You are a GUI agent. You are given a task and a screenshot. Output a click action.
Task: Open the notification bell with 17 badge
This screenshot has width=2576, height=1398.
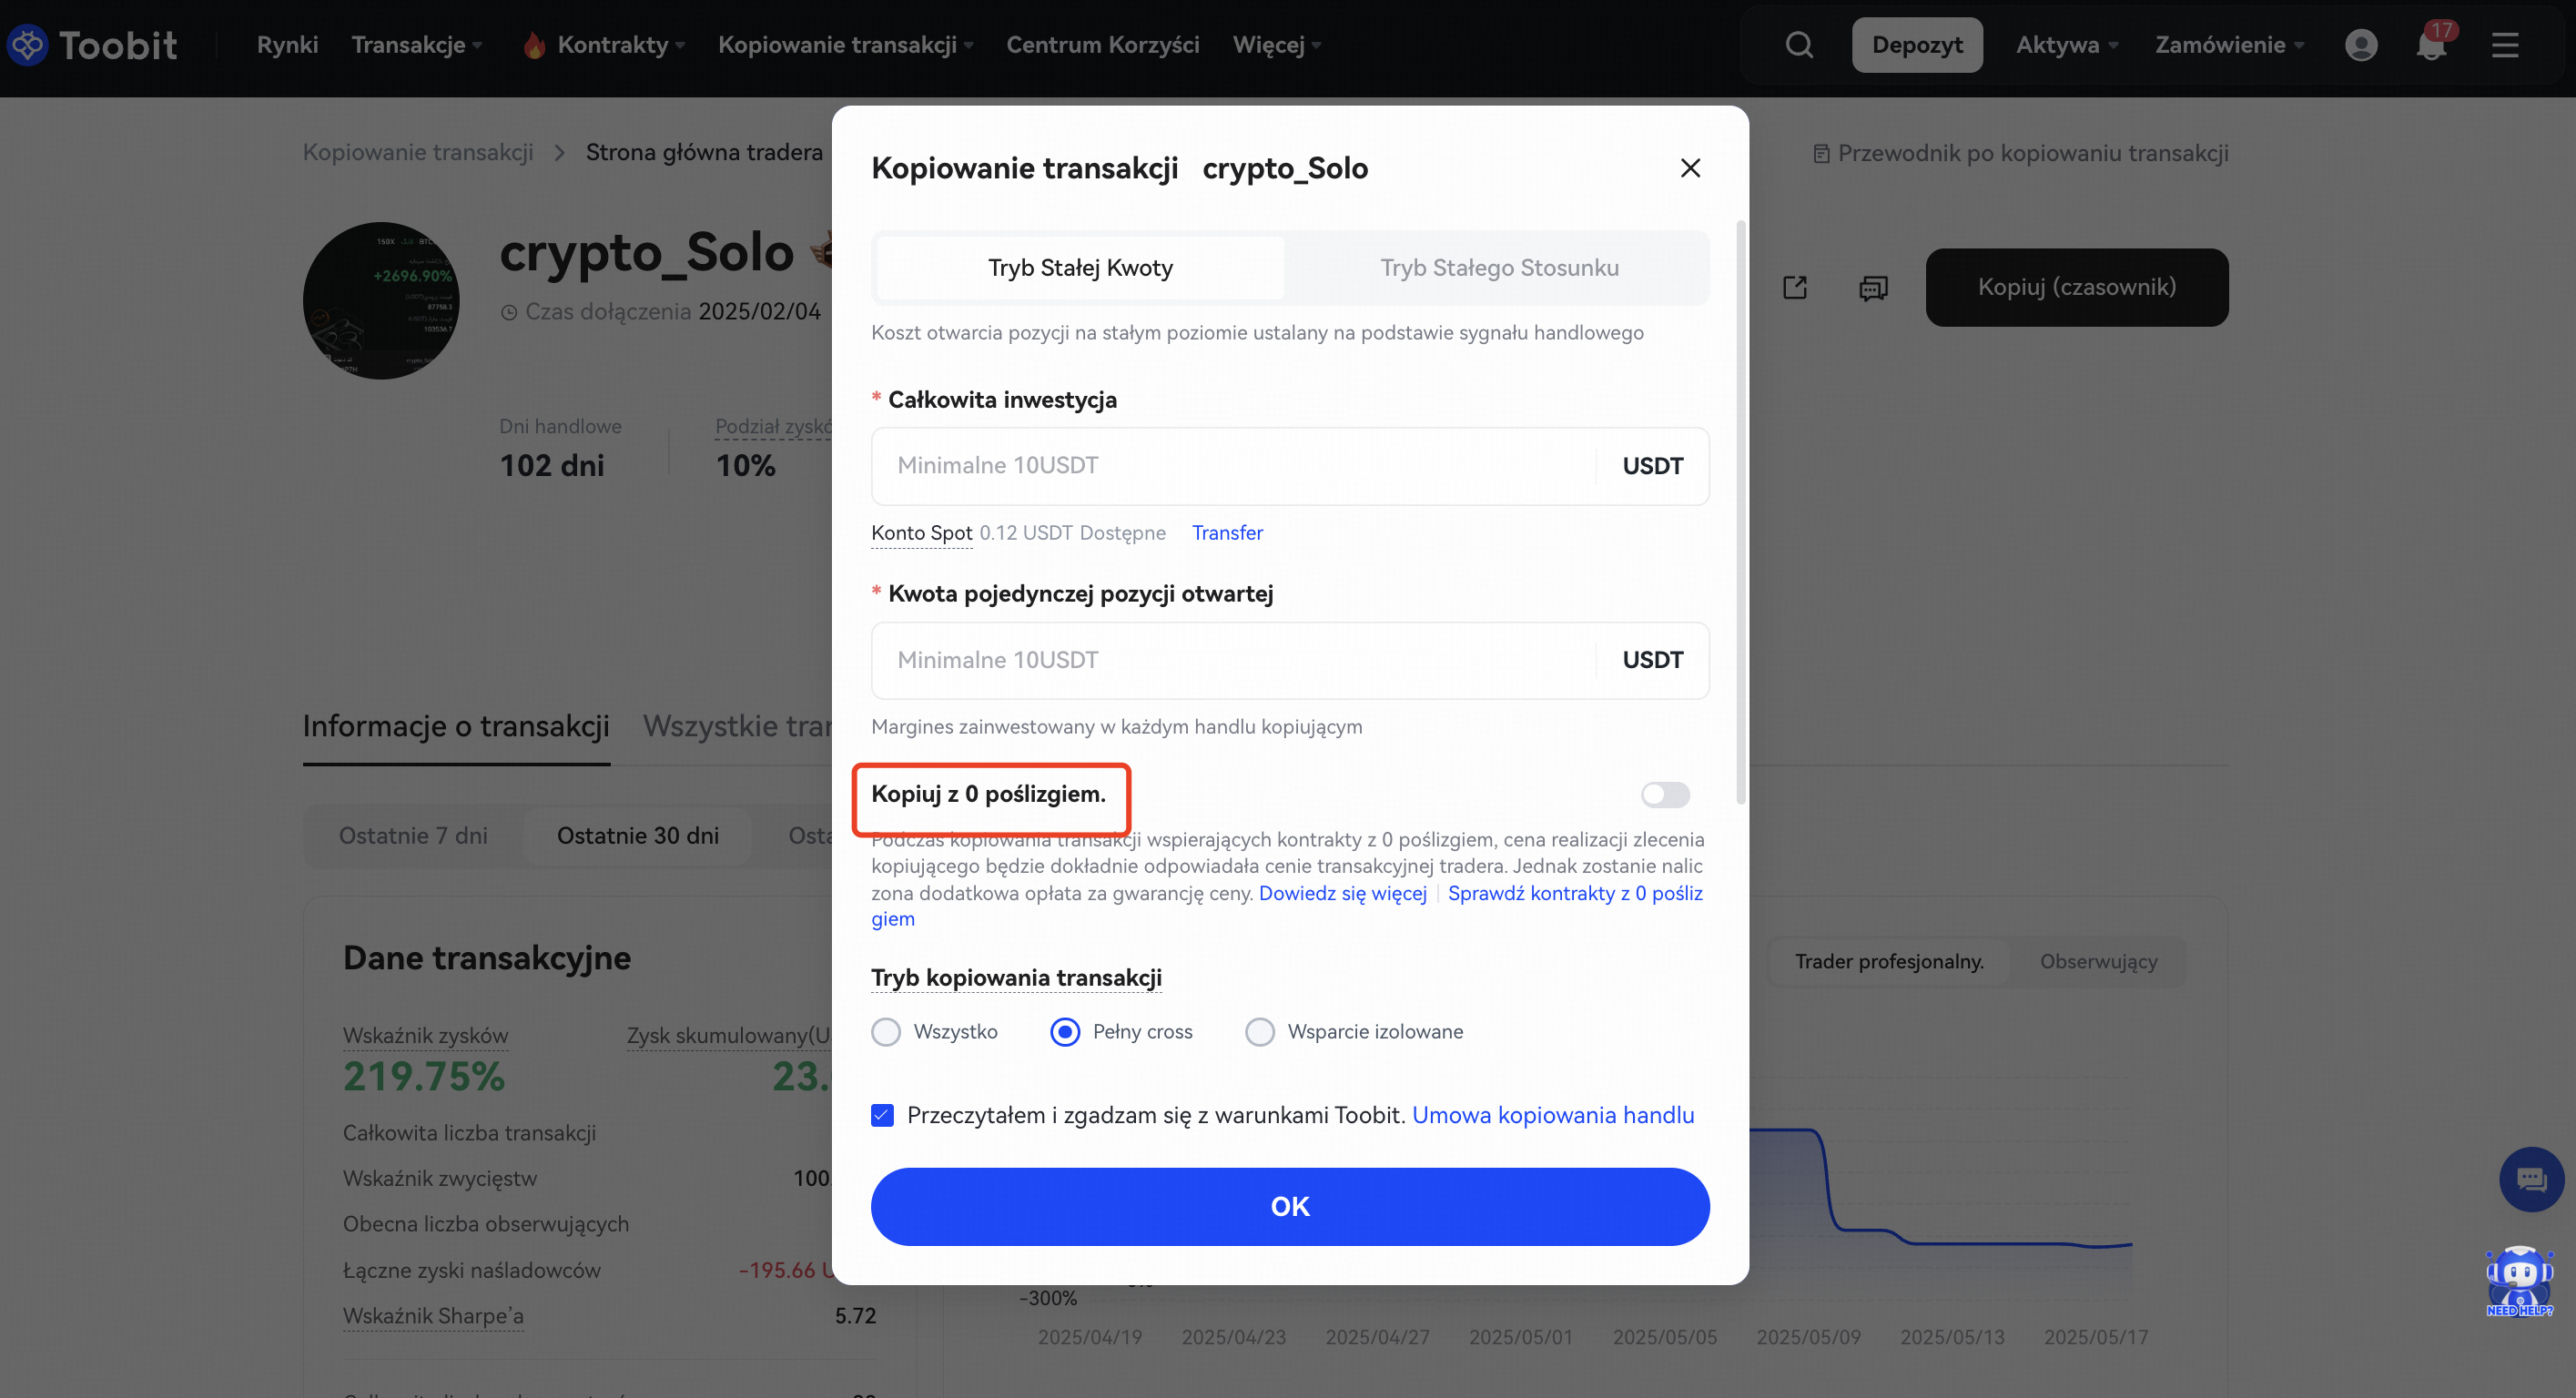tap(2431, 45)
